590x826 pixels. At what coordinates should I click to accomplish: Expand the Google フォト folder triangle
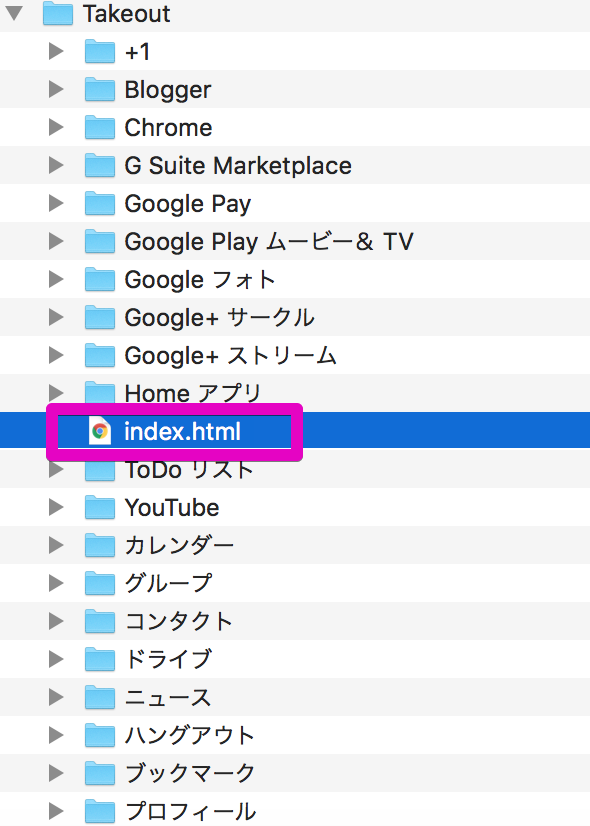click(x=56, y=279)
